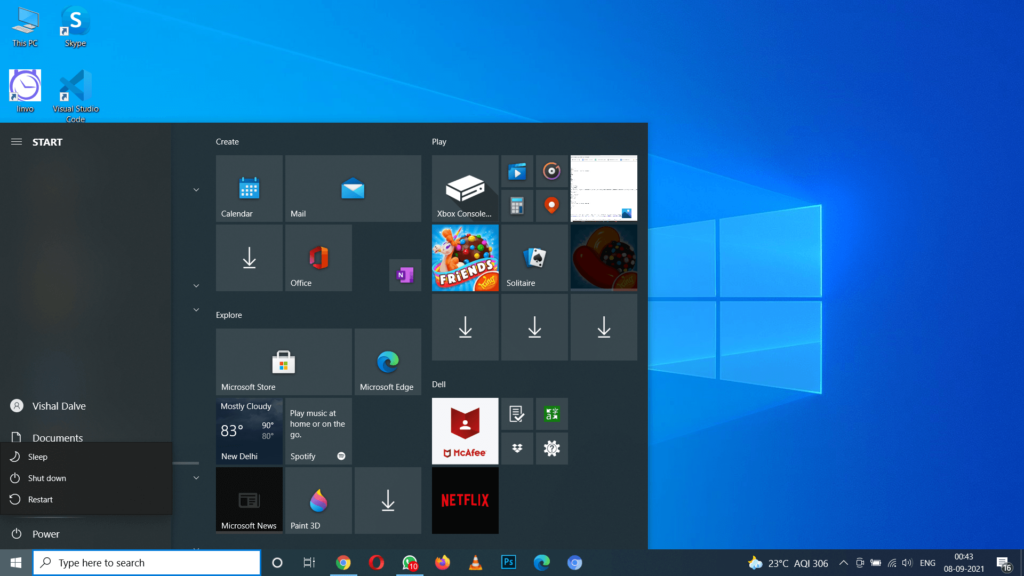Launch Paint 3D from the Start menu
Image resolution: width=1024 pixels, height=576 pixels.
click(317, 500)
